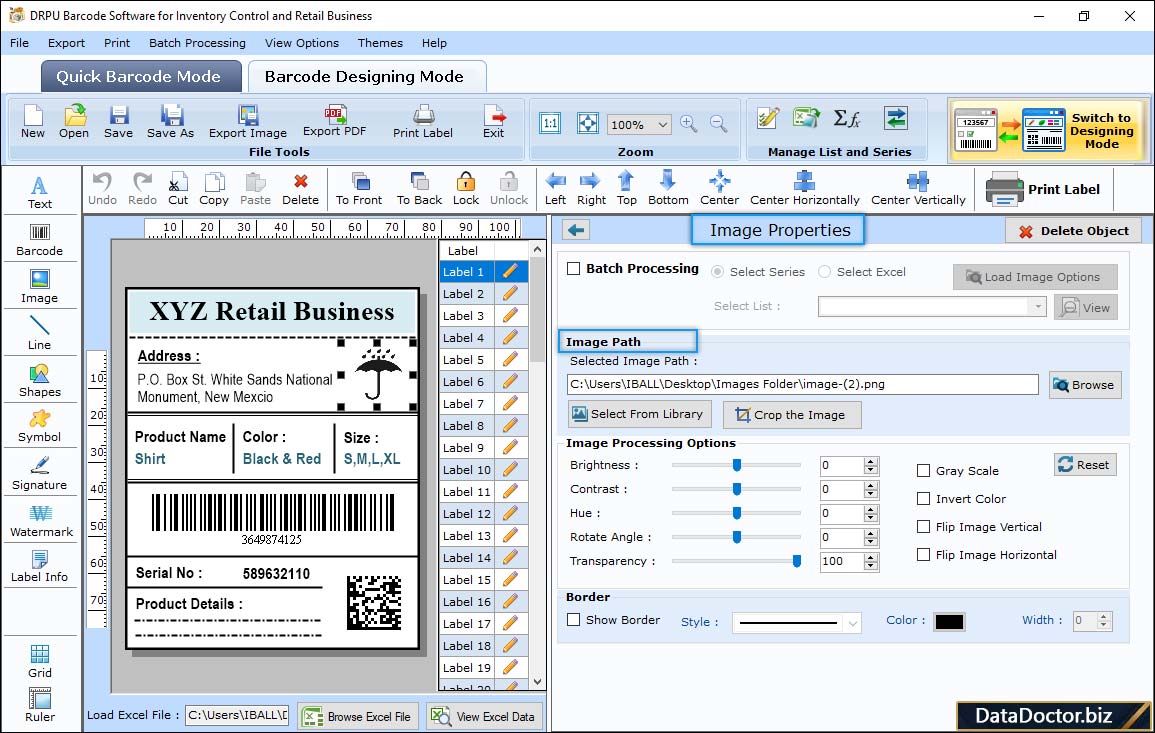
Task: Lock the selected object
Action: click(466, 189)
